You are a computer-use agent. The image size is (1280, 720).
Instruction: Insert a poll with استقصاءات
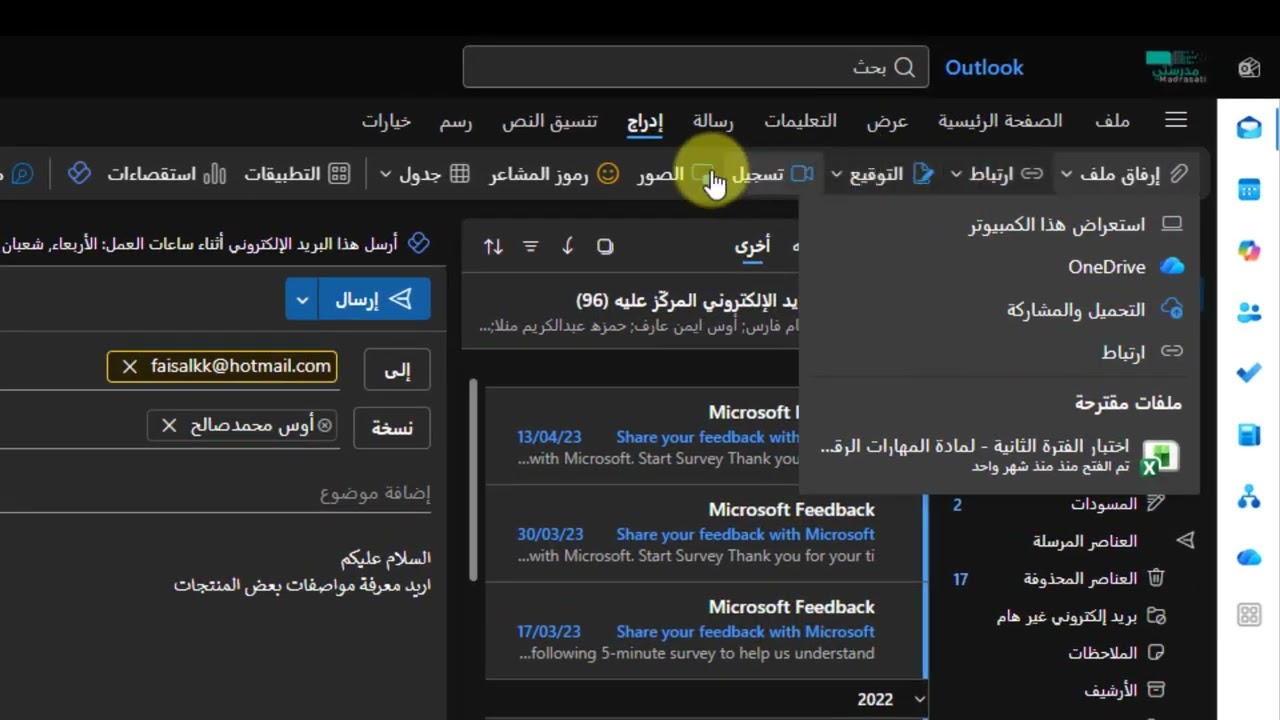click(166, 174)
